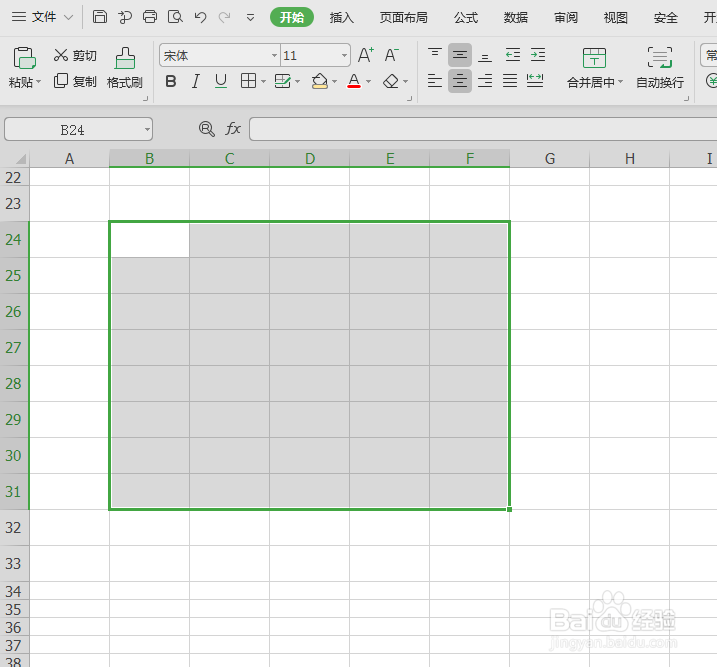Expand the Merge and Center dropdown arrow
Image resolution: width=717 pixels, height=667 pixels.
(x=621, y=82)
